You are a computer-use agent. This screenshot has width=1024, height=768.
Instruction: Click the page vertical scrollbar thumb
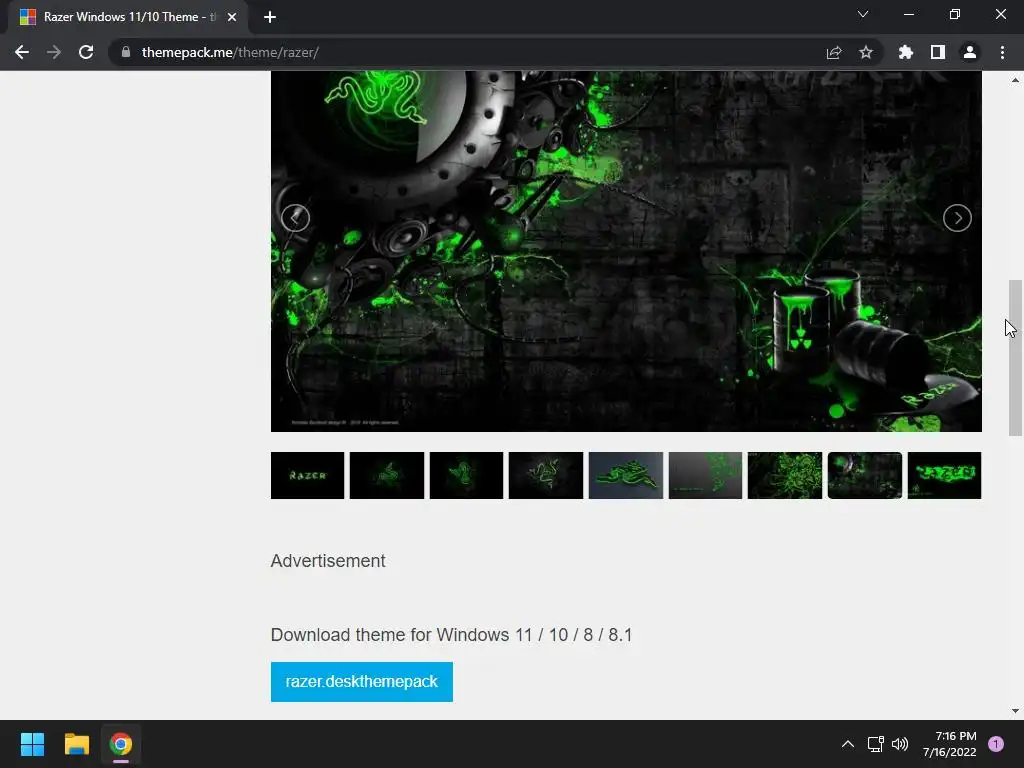pyautogui.click(x=1015, y=358)
